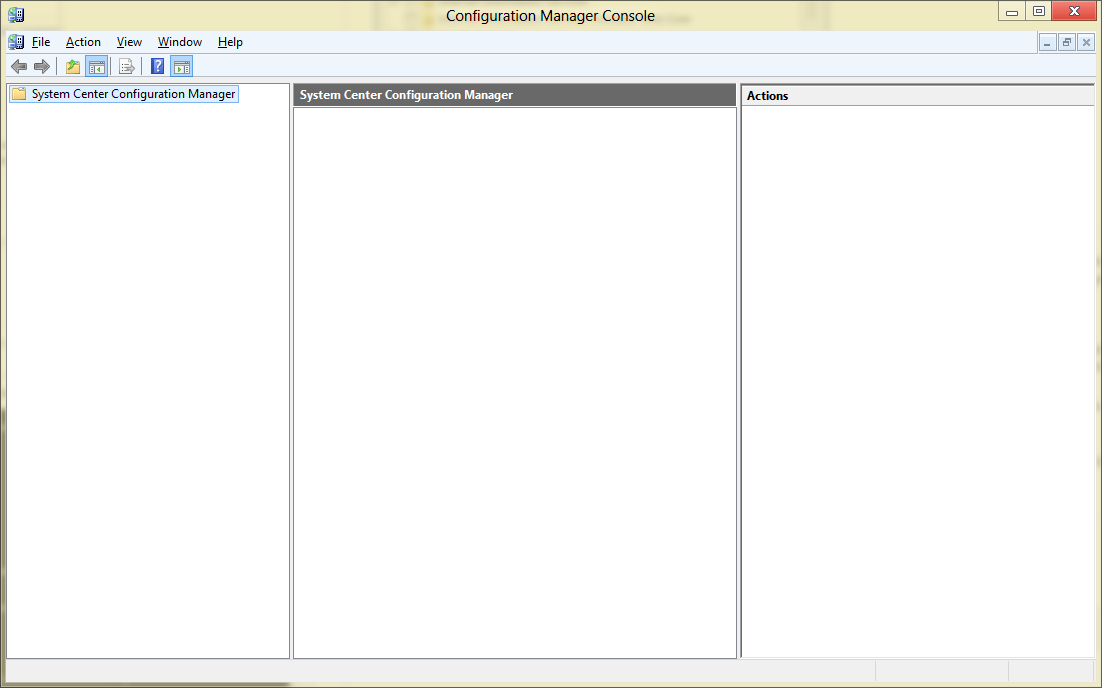
Task: Minimize the Configuration Manager Console window
Action: point(1012,11)
